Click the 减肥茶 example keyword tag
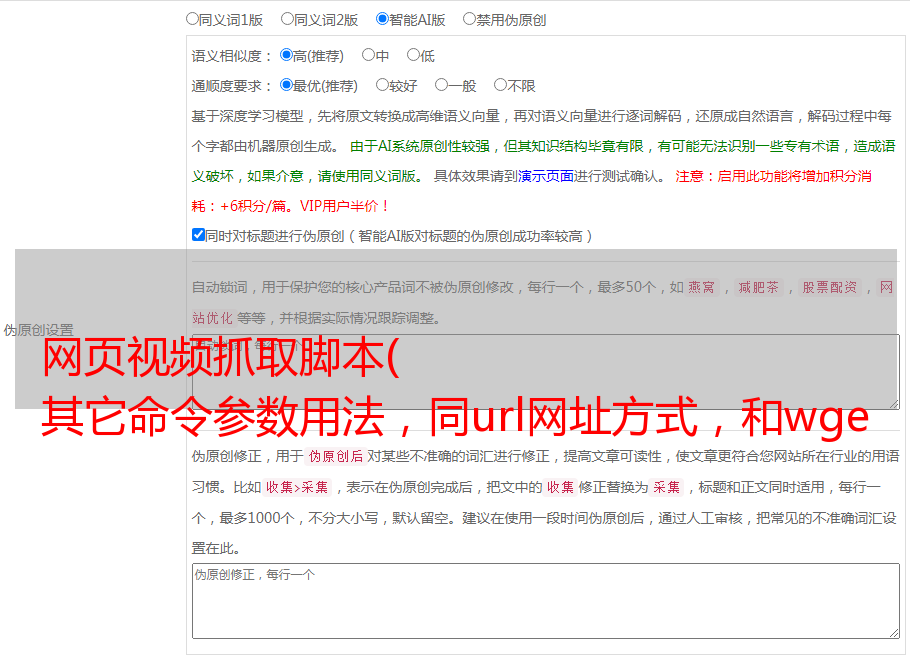Image resolution: width=911 pixels, height=658 pixels. (x=758, y=288)
